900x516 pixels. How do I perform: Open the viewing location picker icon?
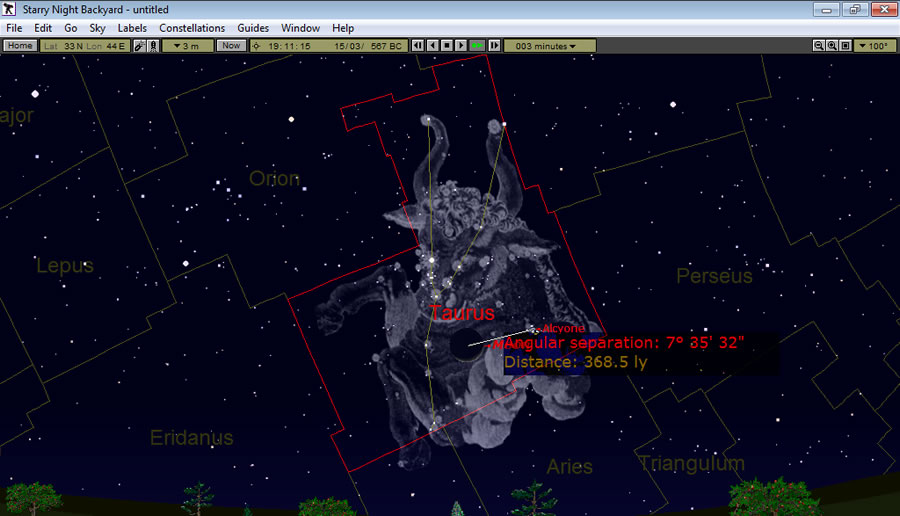coord(139,46)
